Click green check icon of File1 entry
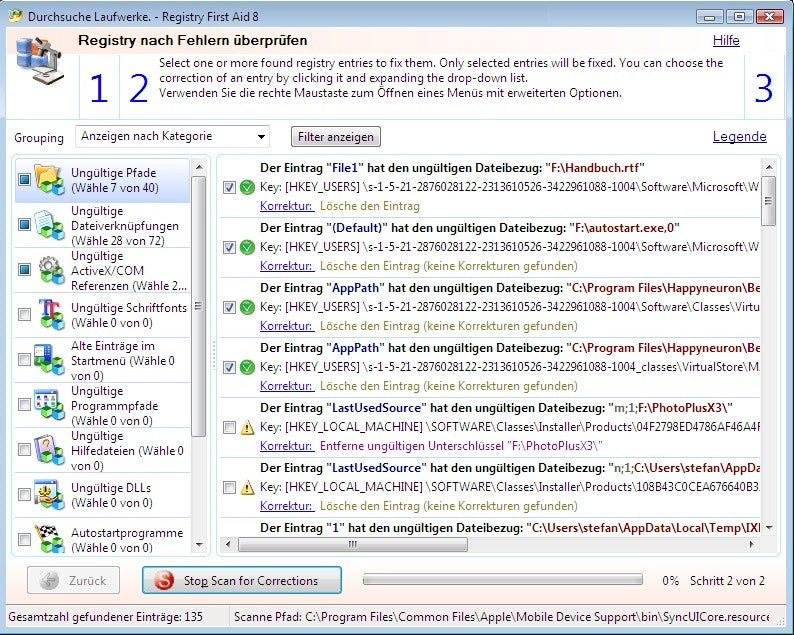Screen dimensions: 794x635 click(247, 187)
